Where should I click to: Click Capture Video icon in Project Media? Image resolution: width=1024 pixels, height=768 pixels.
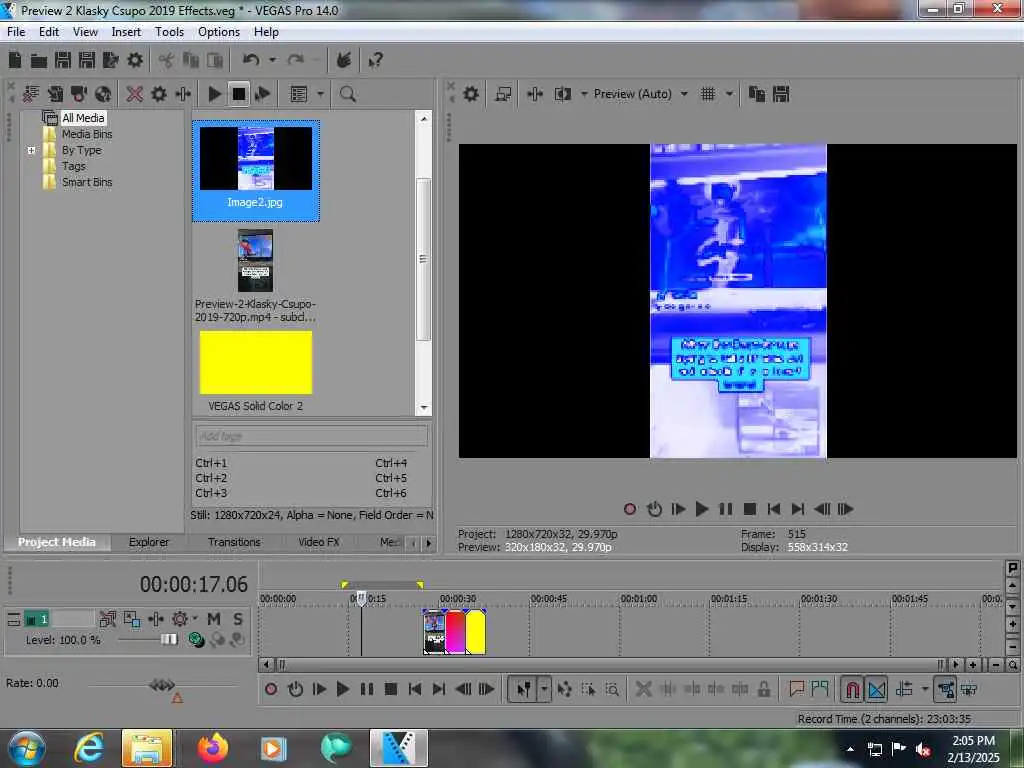tap(78, 94)
